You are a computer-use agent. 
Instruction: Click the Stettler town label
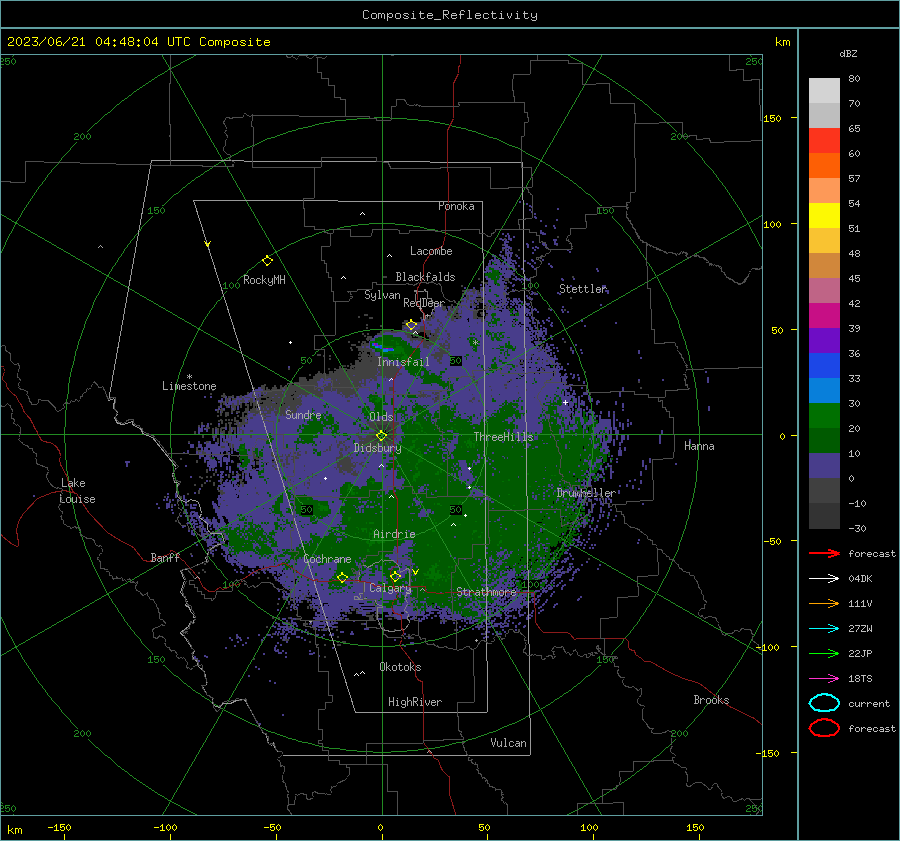click(583, 289)
